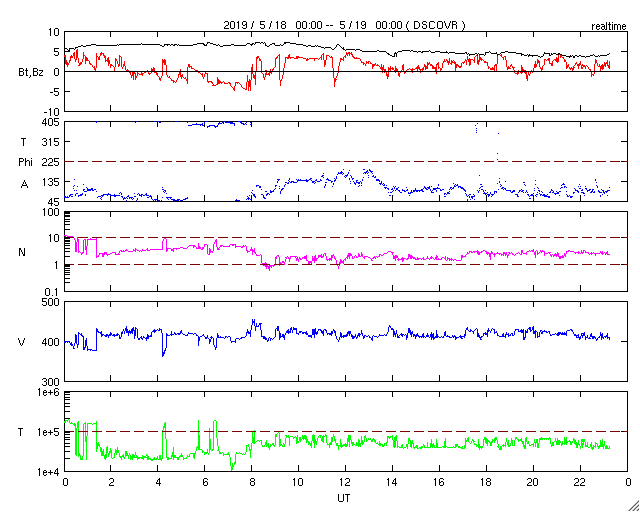Click the plot title showing the DSCOVR date range
640x512 pixels.
coord(344,25)
